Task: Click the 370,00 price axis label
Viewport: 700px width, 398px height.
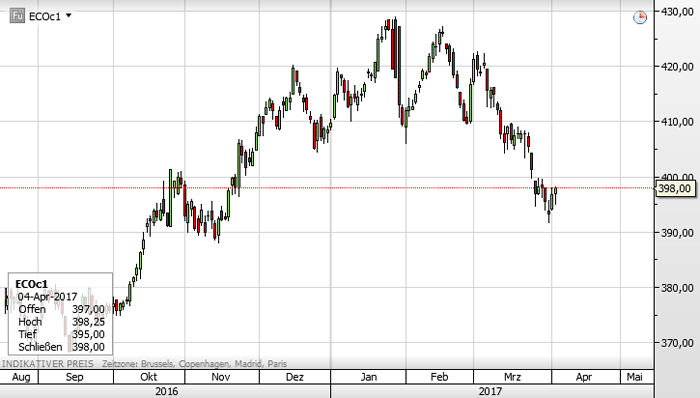Action: coord(677,343)
